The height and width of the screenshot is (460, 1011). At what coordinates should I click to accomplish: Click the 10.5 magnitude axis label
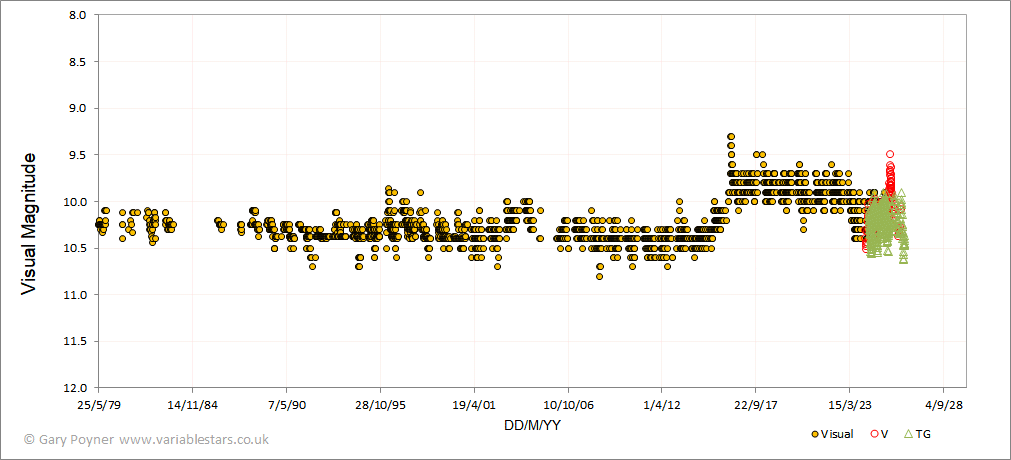tap(77, 248)
